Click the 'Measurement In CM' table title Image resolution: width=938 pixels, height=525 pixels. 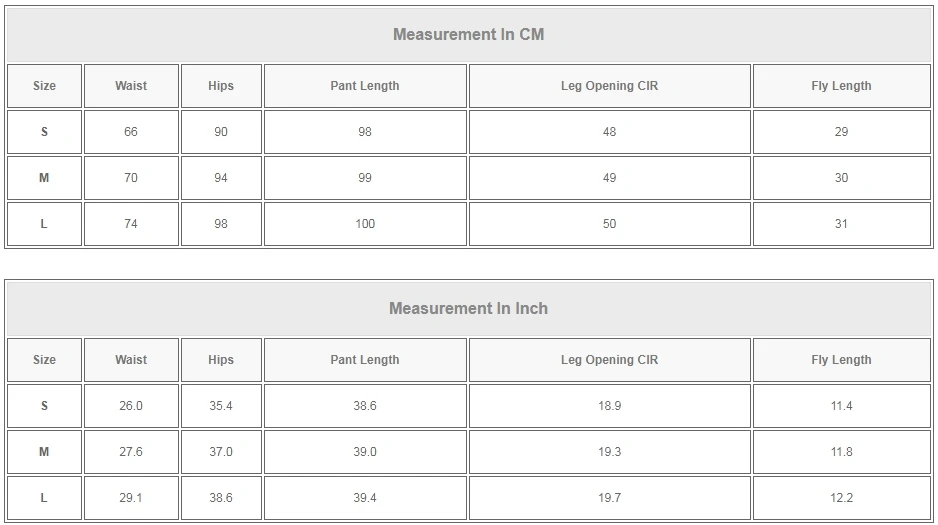click(x=468, y=35)
